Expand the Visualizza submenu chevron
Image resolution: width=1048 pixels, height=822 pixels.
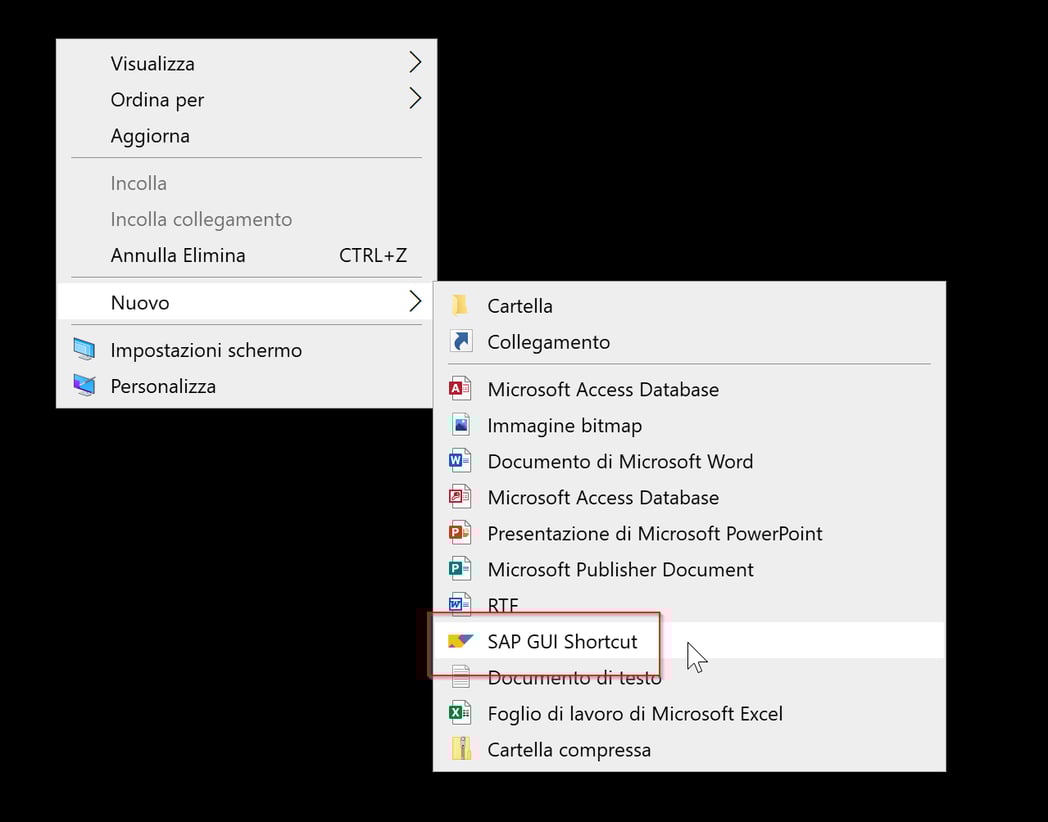click(x=415, y=63)
